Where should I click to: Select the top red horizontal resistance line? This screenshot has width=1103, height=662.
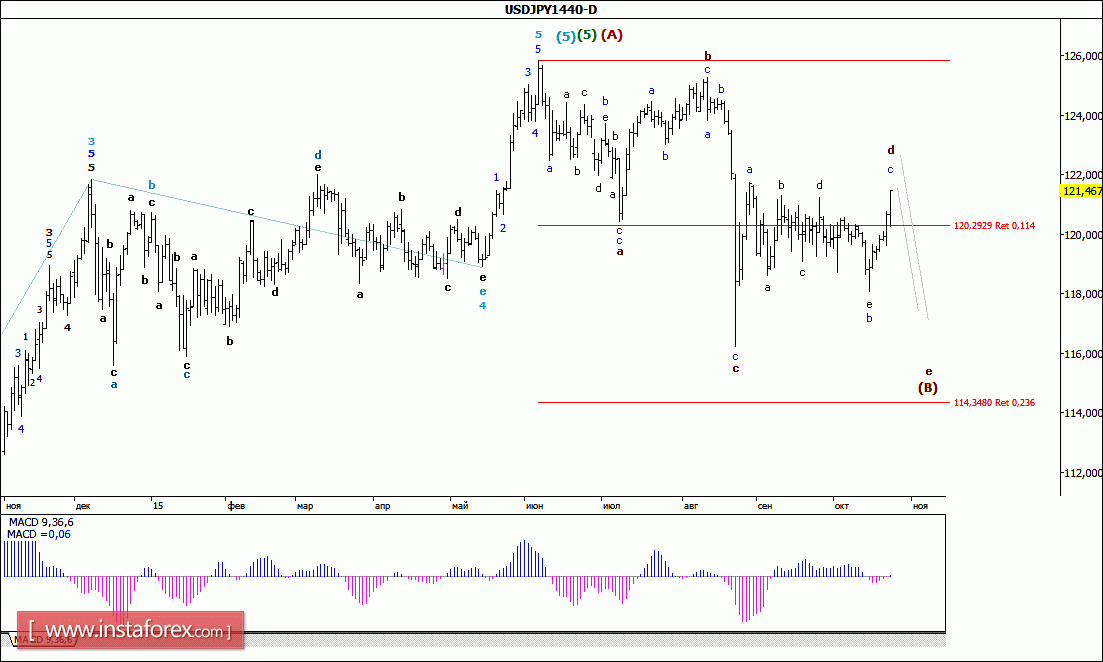744,61
